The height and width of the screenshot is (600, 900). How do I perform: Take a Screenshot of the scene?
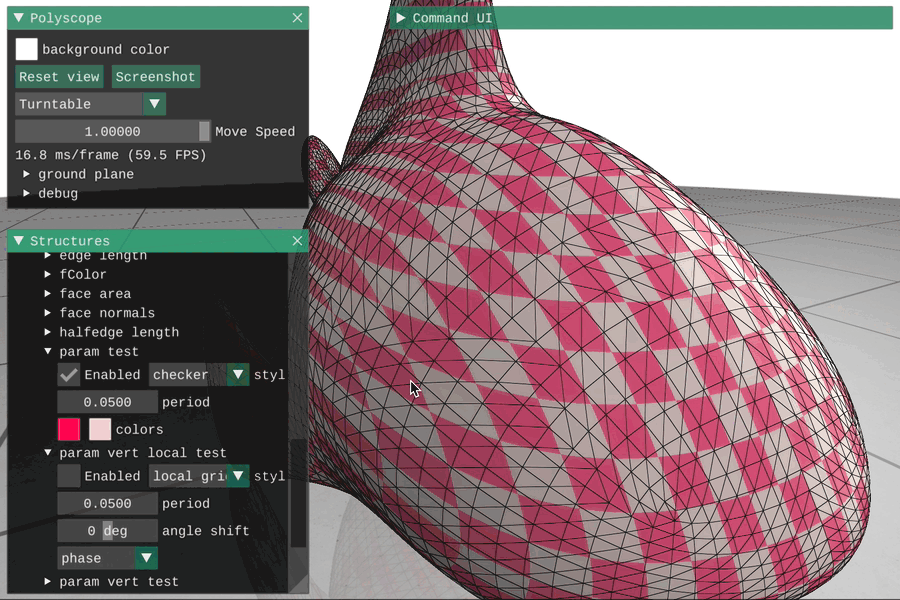pos(155,76)
